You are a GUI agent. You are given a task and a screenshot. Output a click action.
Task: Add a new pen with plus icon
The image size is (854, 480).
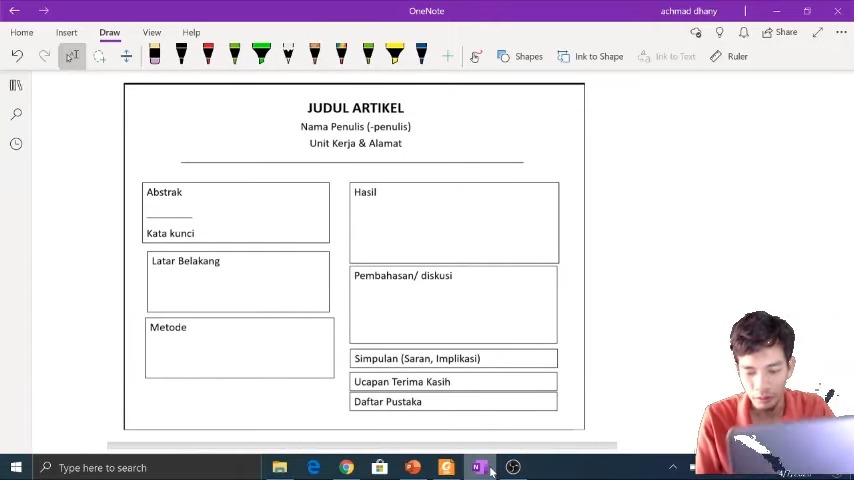[448, 56]
